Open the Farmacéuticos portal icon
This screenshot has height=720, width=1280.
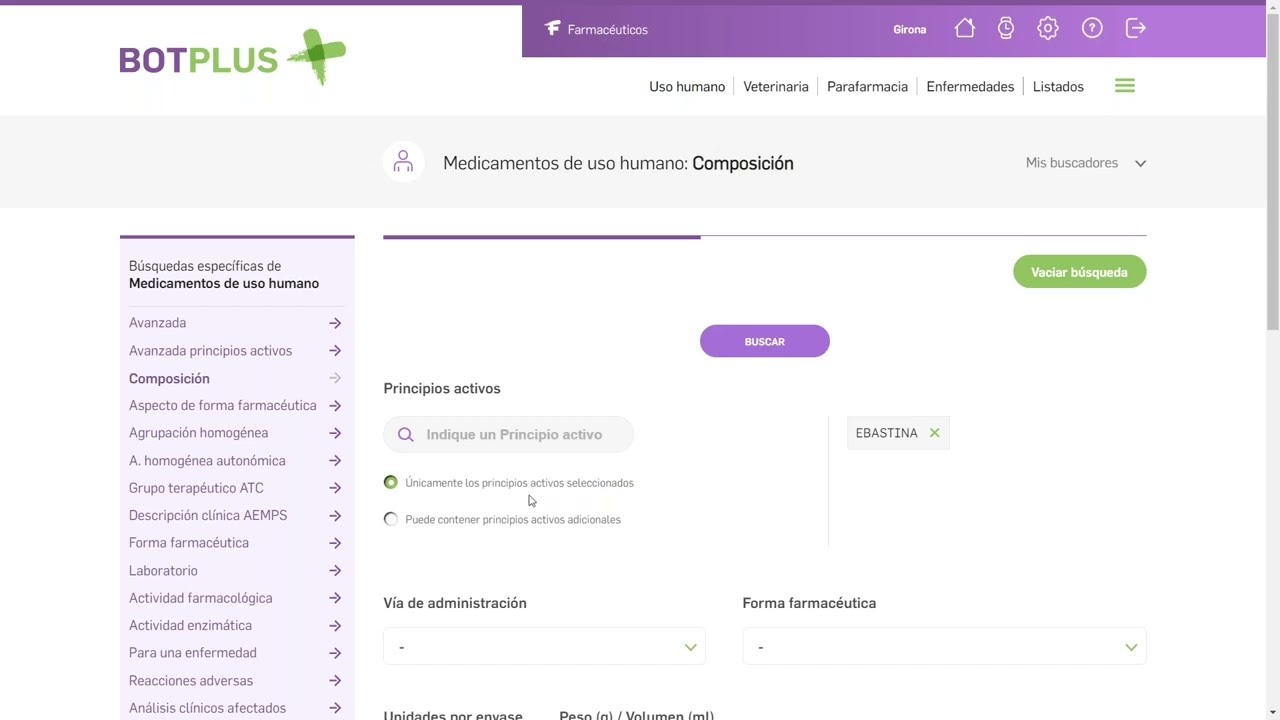point(552,29)
